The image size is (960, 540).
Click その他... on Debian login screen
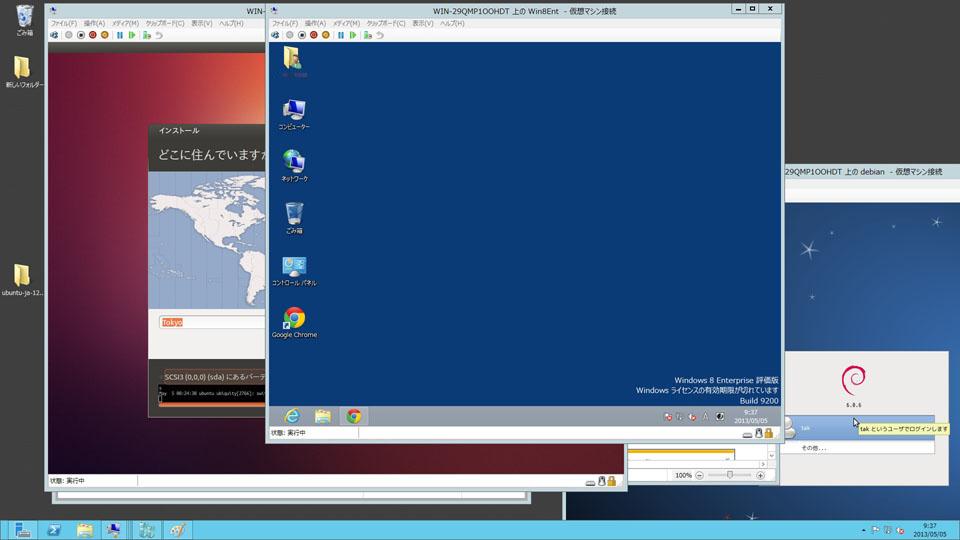814,448
